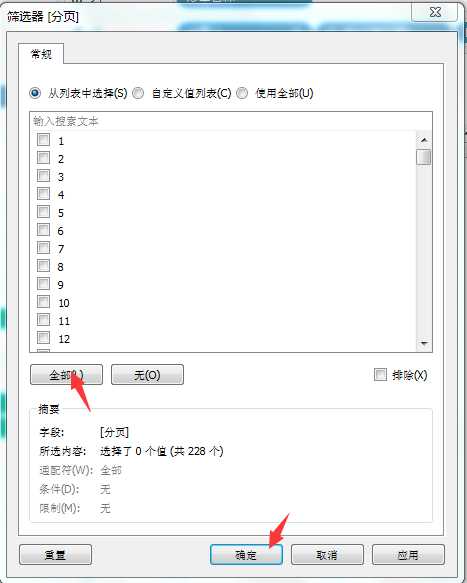Click the 重置 reset button
The image size is (467, 583).
pyautogui.click(x=55, y=555)
